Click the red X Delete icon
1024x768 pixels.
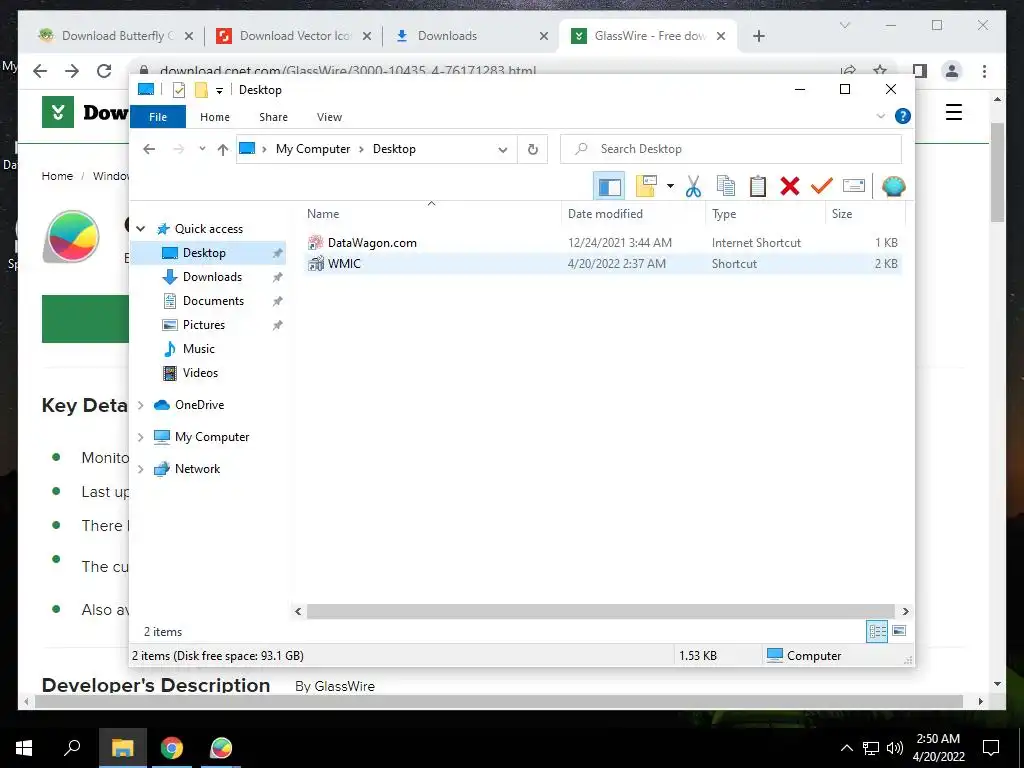[x=790, y=186]
